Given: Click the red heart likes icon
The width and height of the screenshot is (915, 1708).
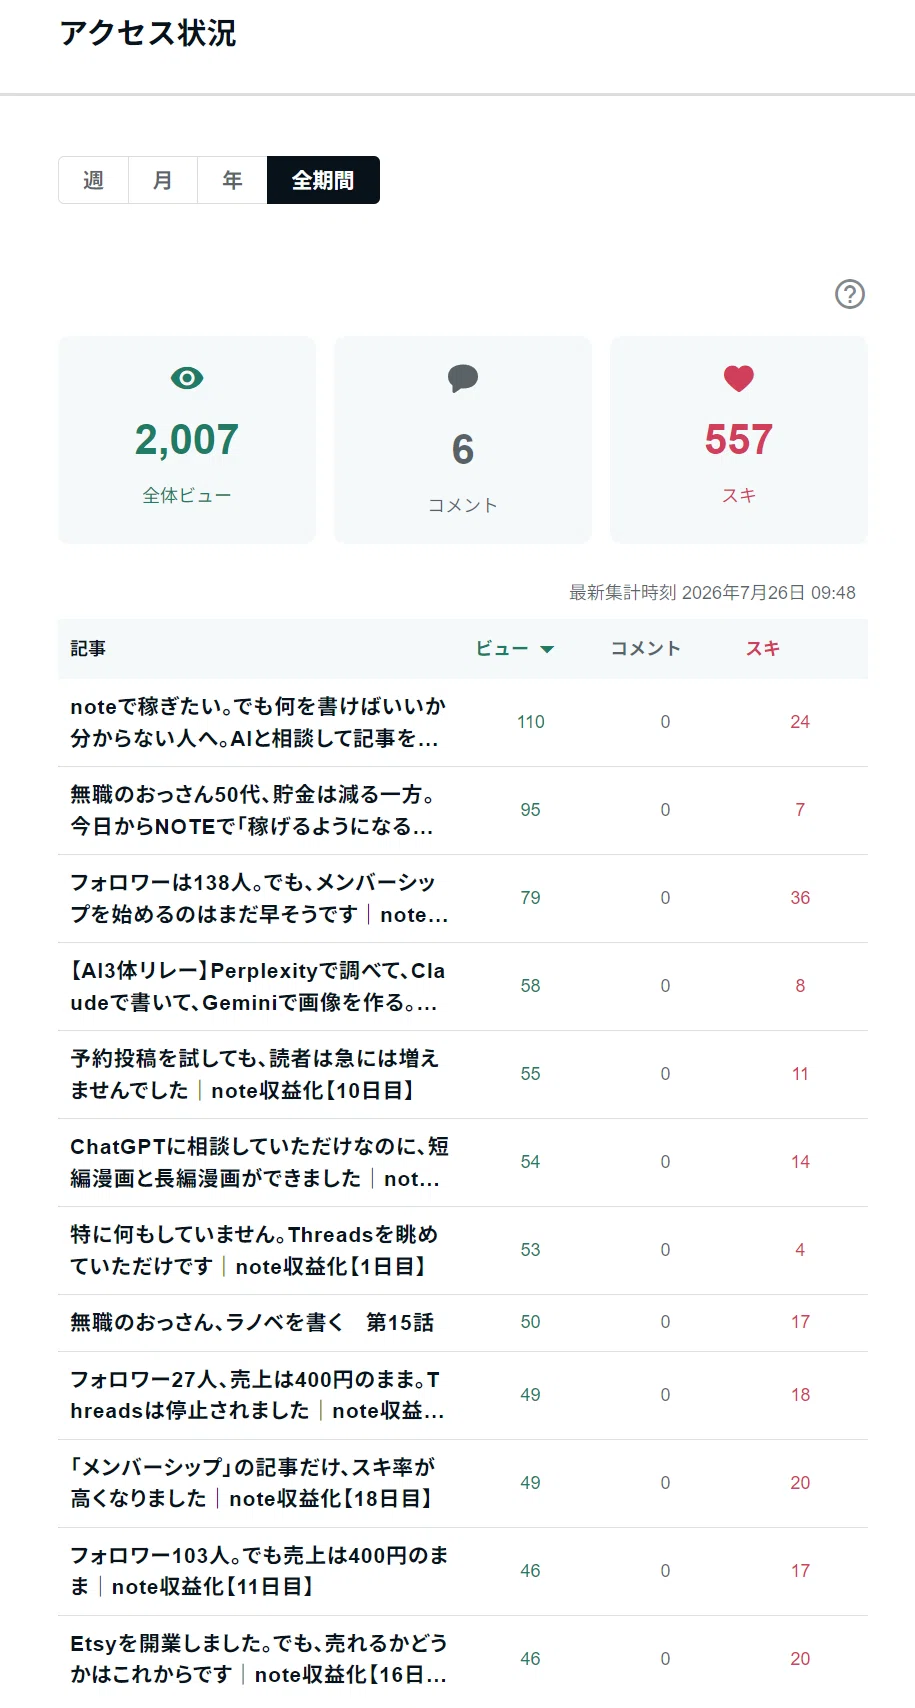Looking at the screenshot, I should (x=739, y=379).
